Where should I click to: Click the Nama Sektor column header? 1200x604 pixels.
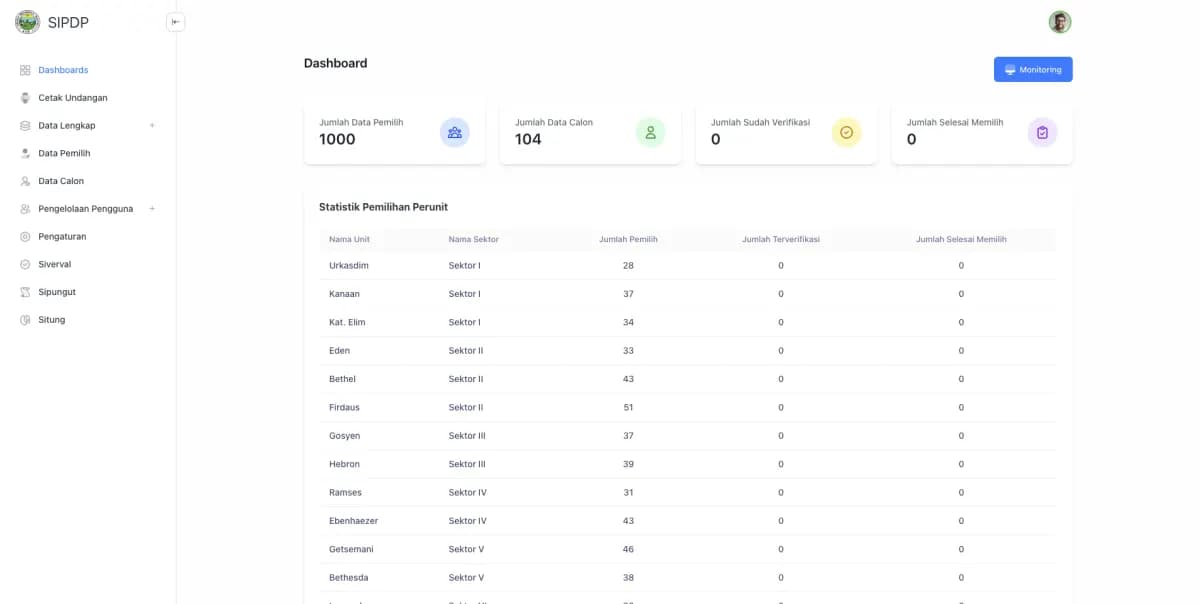pyautogui.click(x=474, y=240)
